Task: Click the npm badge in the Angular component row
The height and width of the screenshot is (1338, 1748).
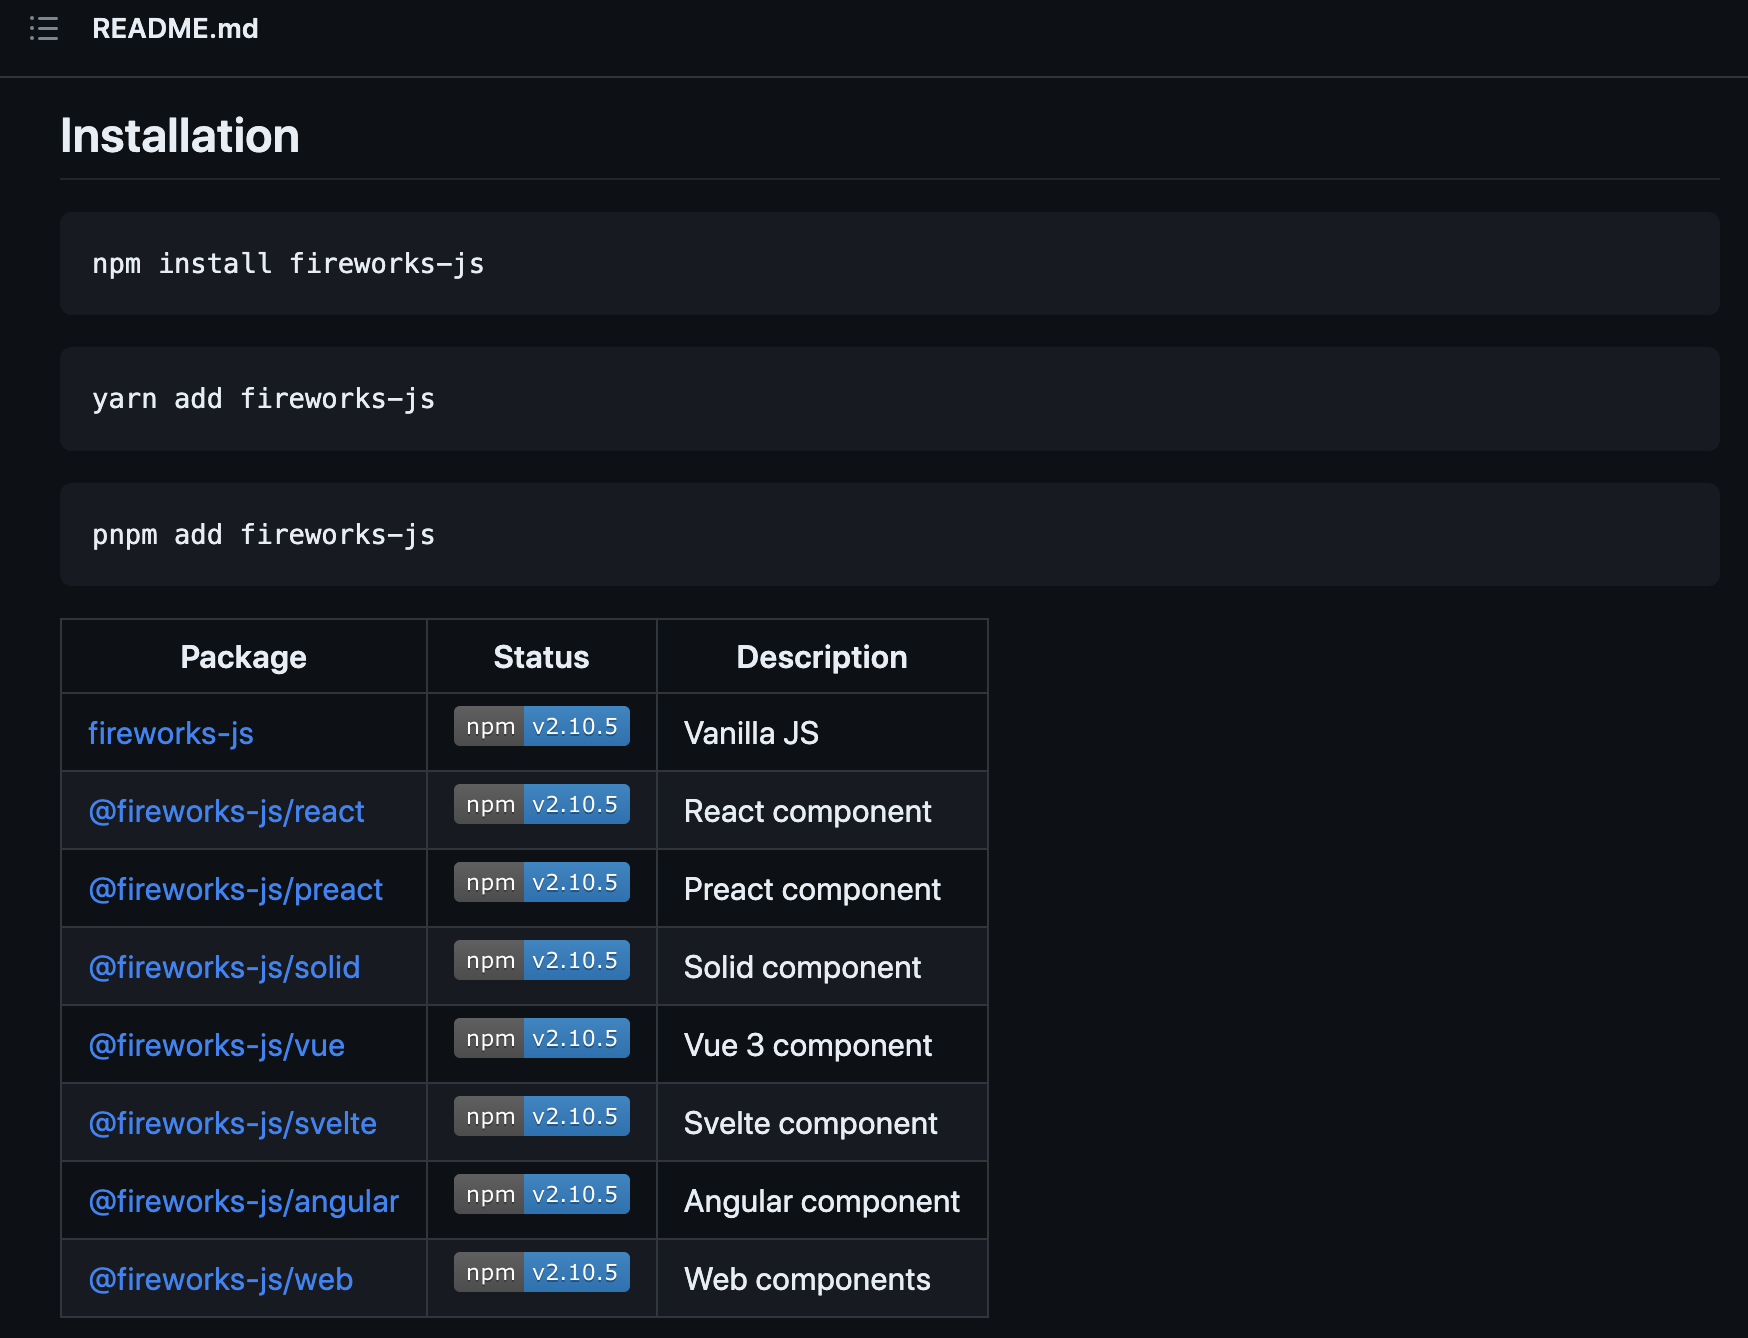Action: pos(542,1194)
